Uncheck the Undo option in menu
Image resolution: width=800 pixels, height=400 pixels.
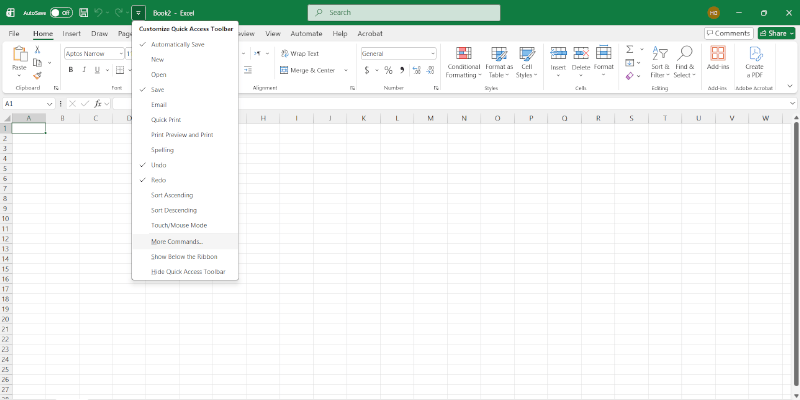pyautogui.click(x=159, y=165)
